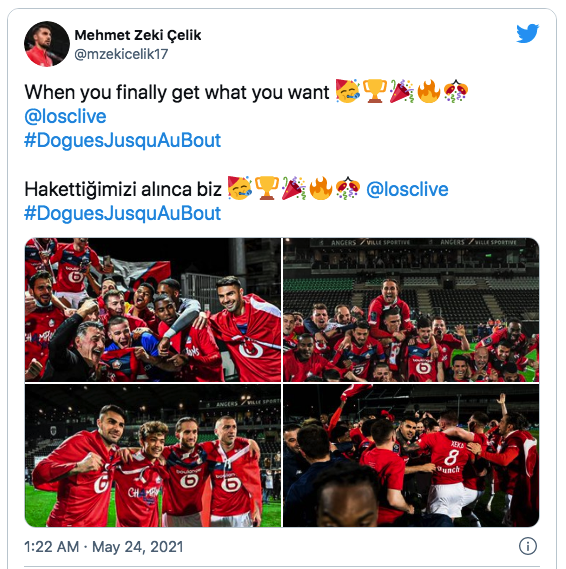Open Mehmet Zeki Çelik's profile avatar
Image resolution: width=566 pixels, height=569 pixels.
(x=47, y=44)
